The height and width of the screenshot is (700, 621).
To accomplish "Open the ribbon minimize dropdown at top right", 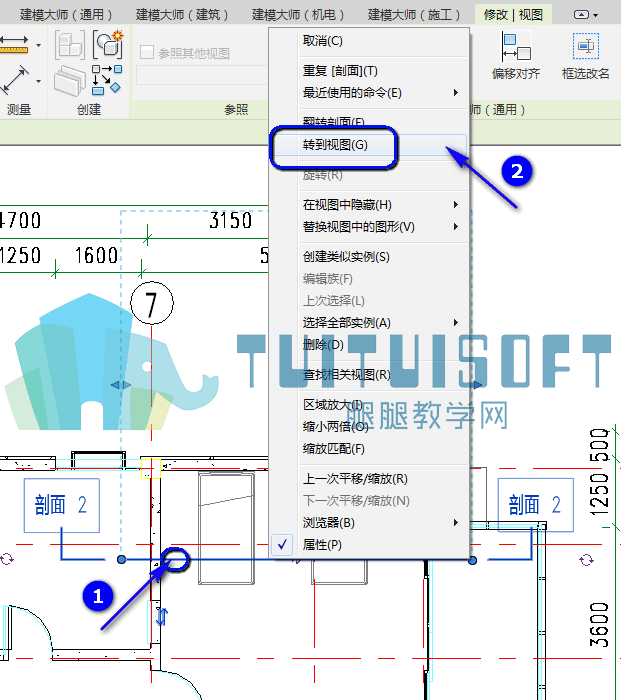I will [x=586, y=15].
